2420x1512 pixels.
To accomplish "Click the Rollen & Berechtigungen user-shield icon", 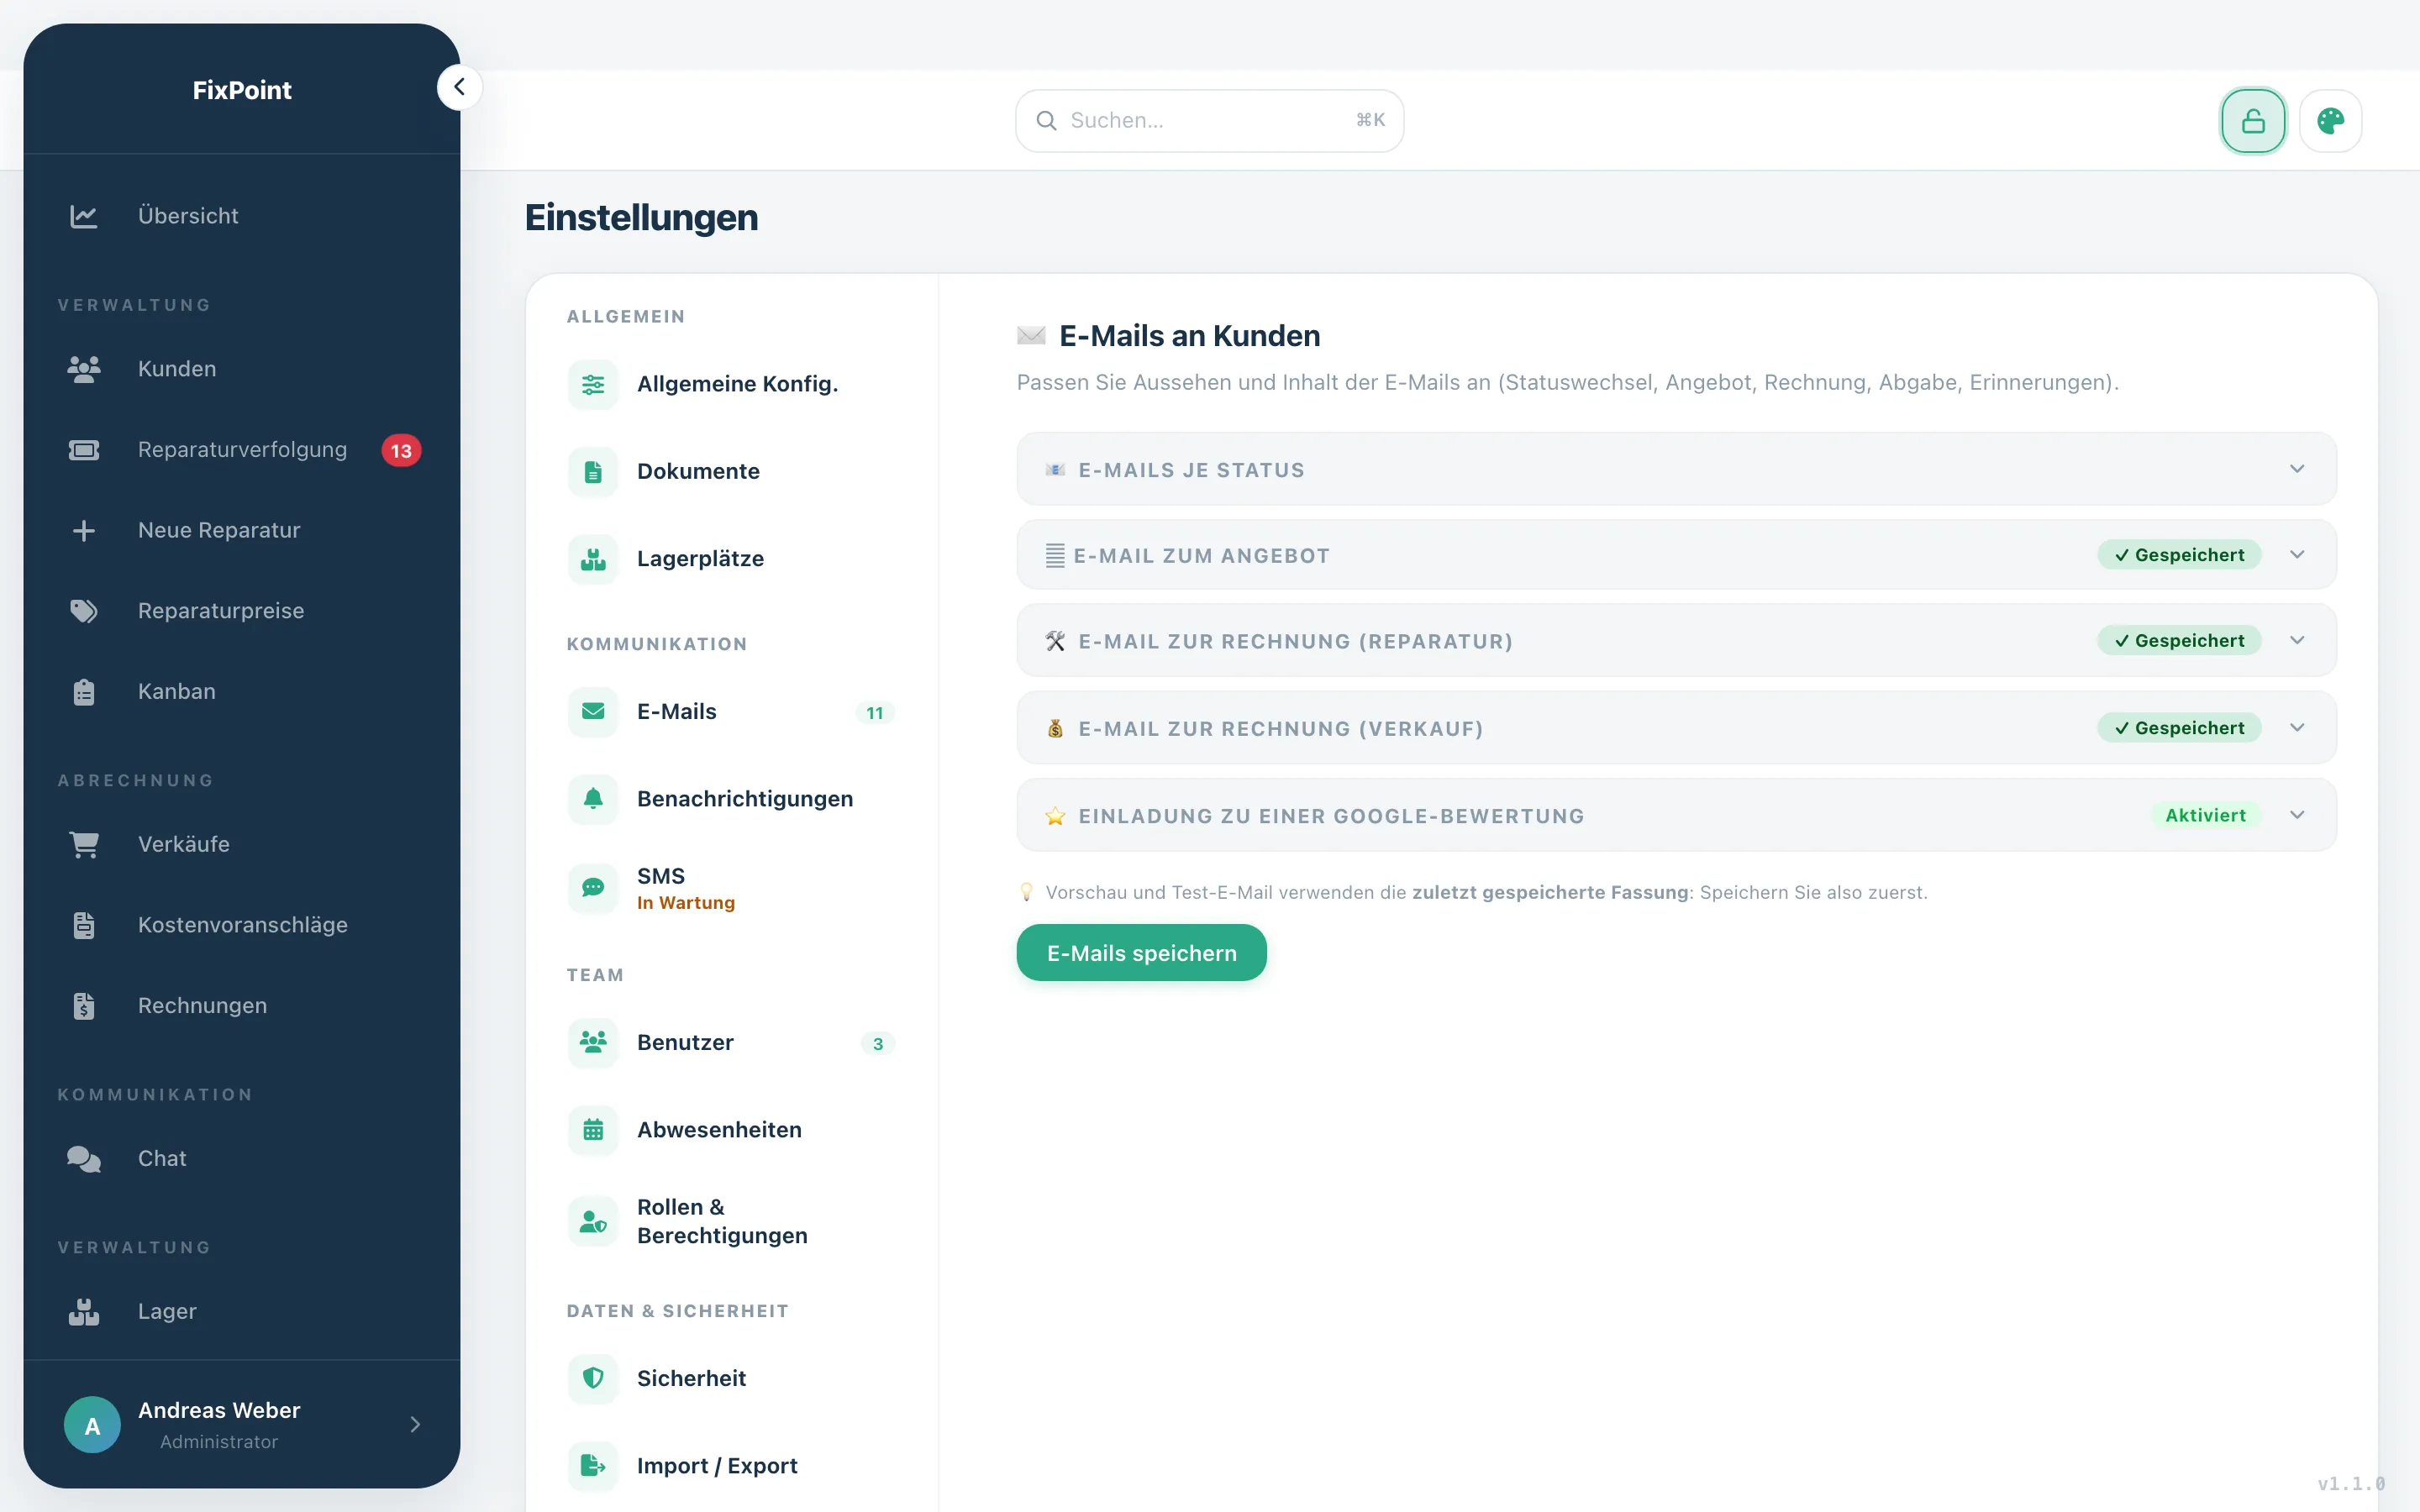I will pyautogui.click(x=593, y=1221).
